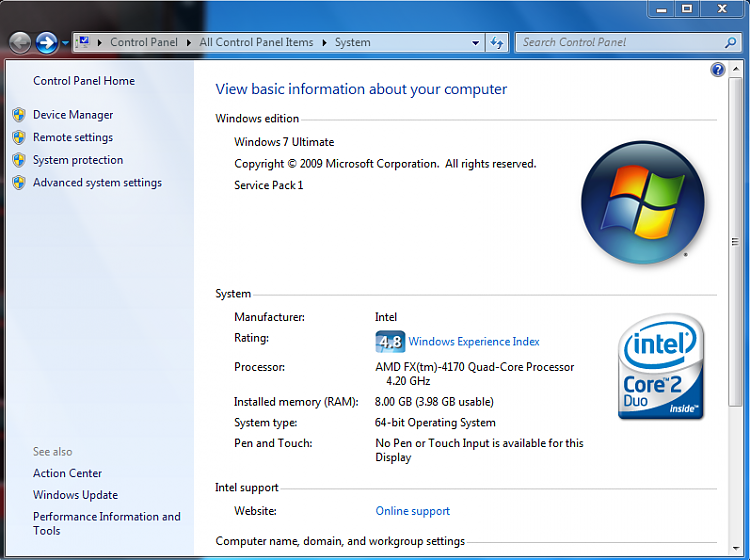Viewport: 750px width, 560px height.
Task: Click the shield icon beside Device Manager
Action: tap(19, 115)
